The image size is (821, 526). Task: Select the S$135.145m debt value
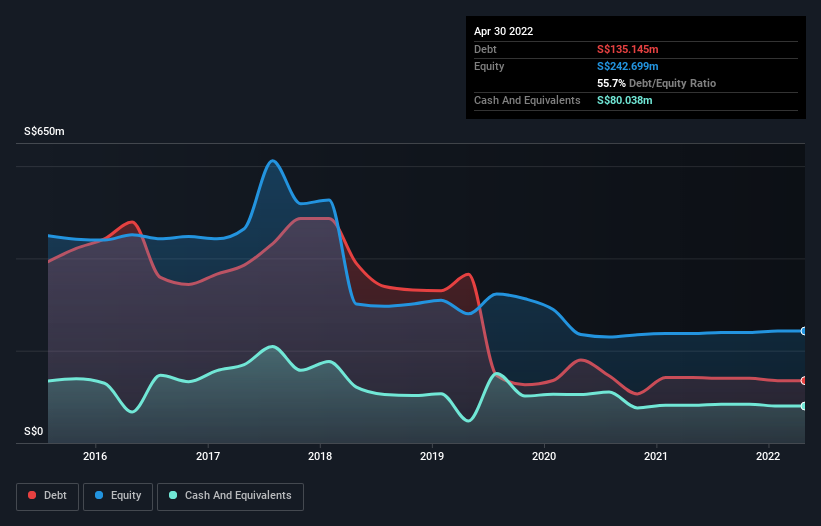627,49
